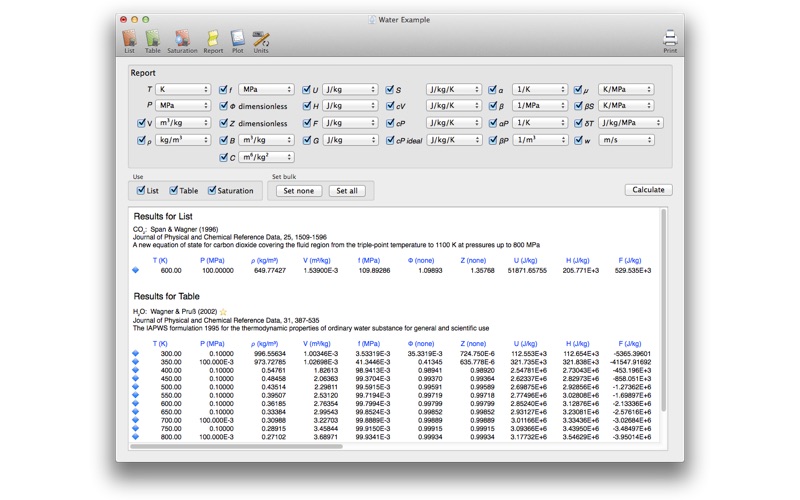Open the U unit dropdown showing J/kg
The height and width of the screenshot is (500, 800).
coord(350,89)
